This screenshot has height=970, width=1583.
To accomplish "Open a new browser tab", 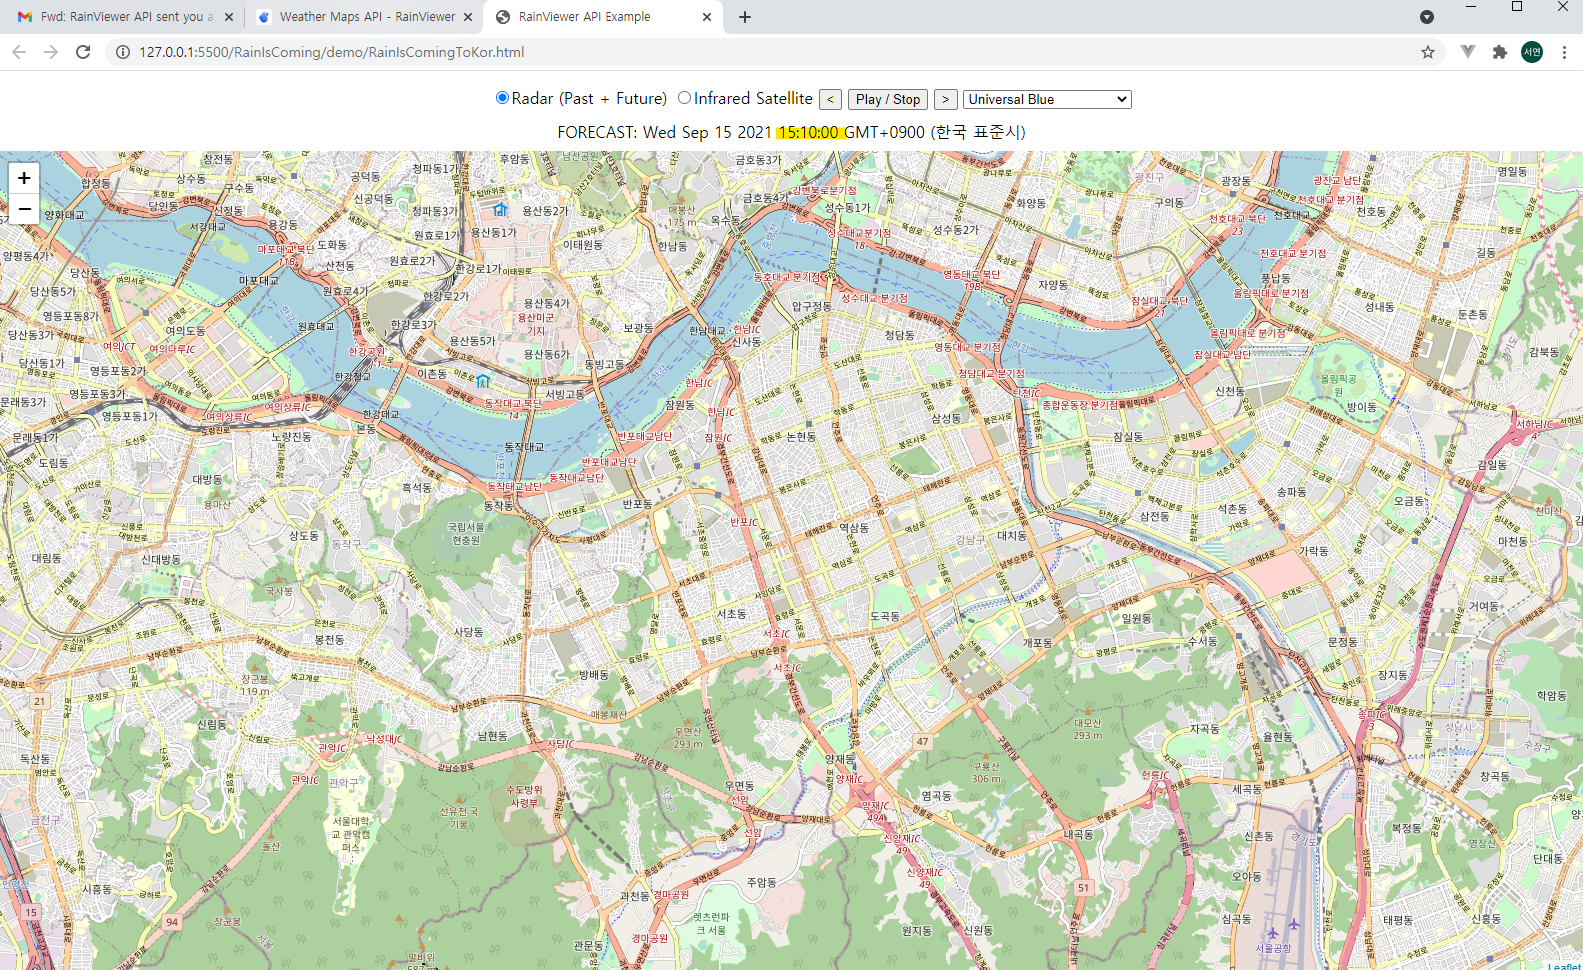I will click(x=745, y=17).
